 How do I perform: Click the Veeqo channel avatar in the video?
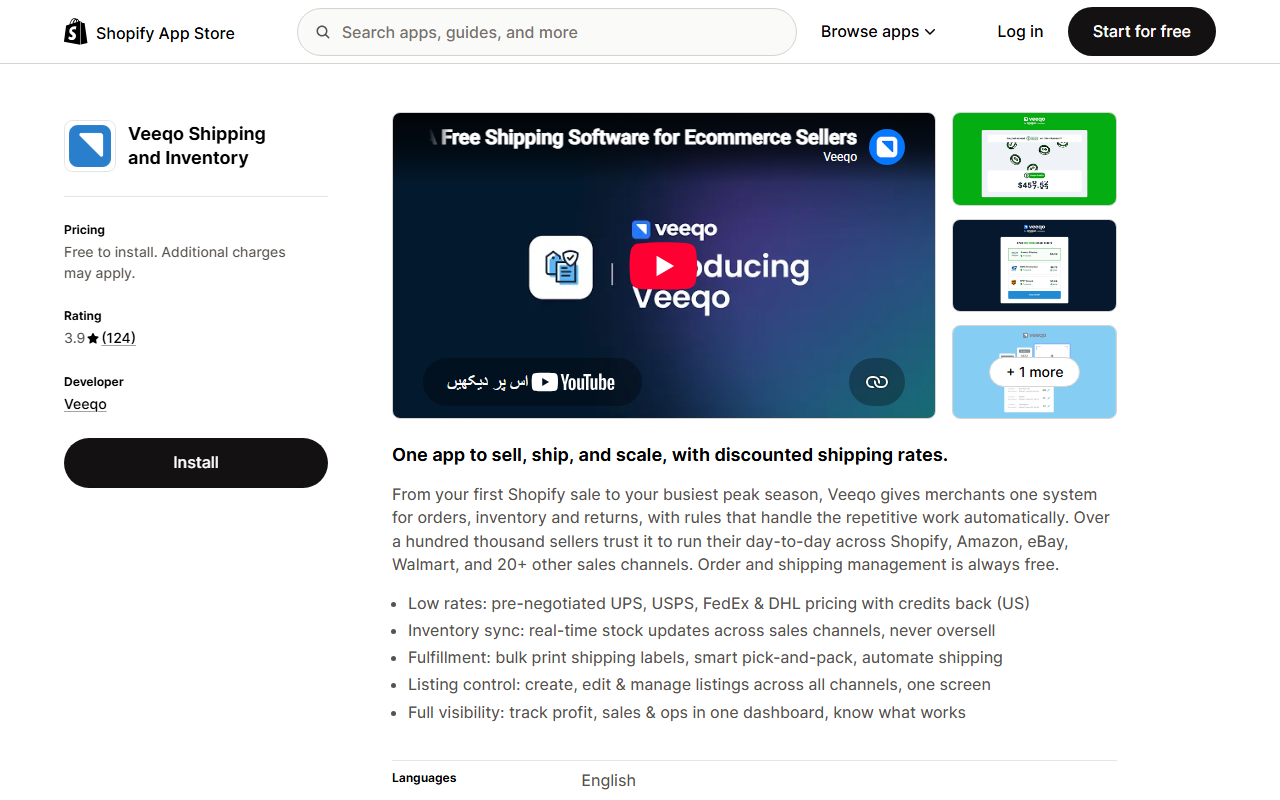click(x=887, y=147)
